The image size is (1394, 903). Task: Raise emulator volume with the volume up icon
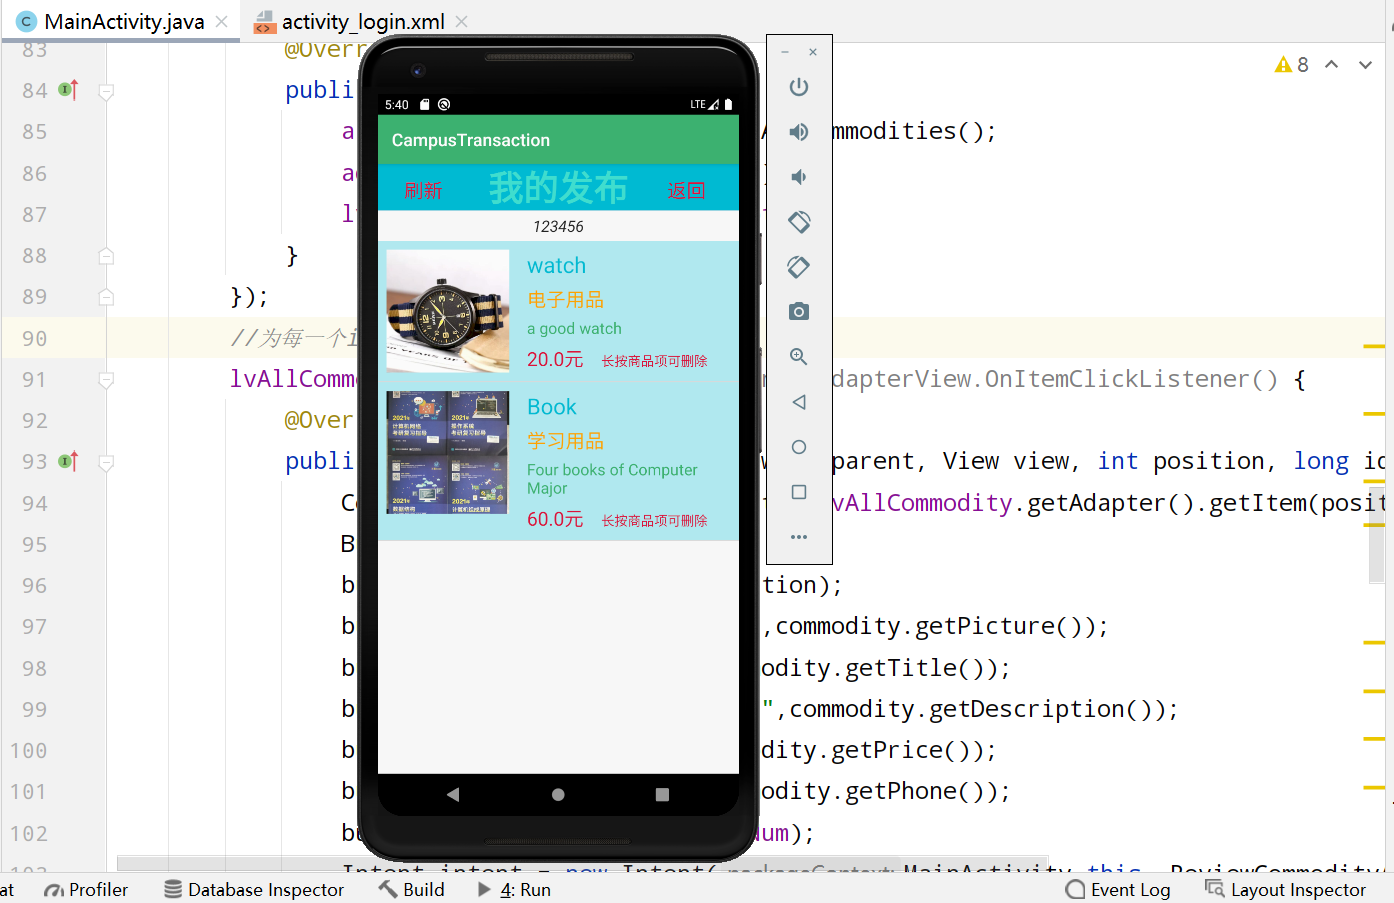coord(798,132)
